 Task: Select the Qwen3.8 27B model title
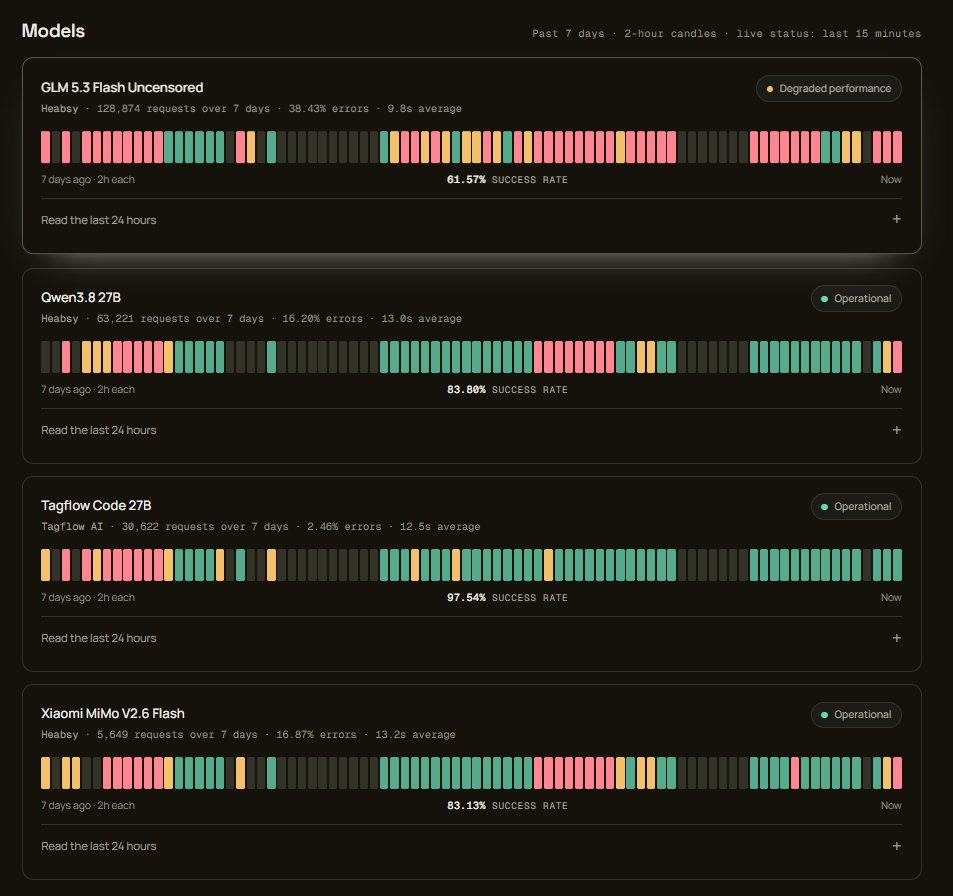click(x=81, y=297)
